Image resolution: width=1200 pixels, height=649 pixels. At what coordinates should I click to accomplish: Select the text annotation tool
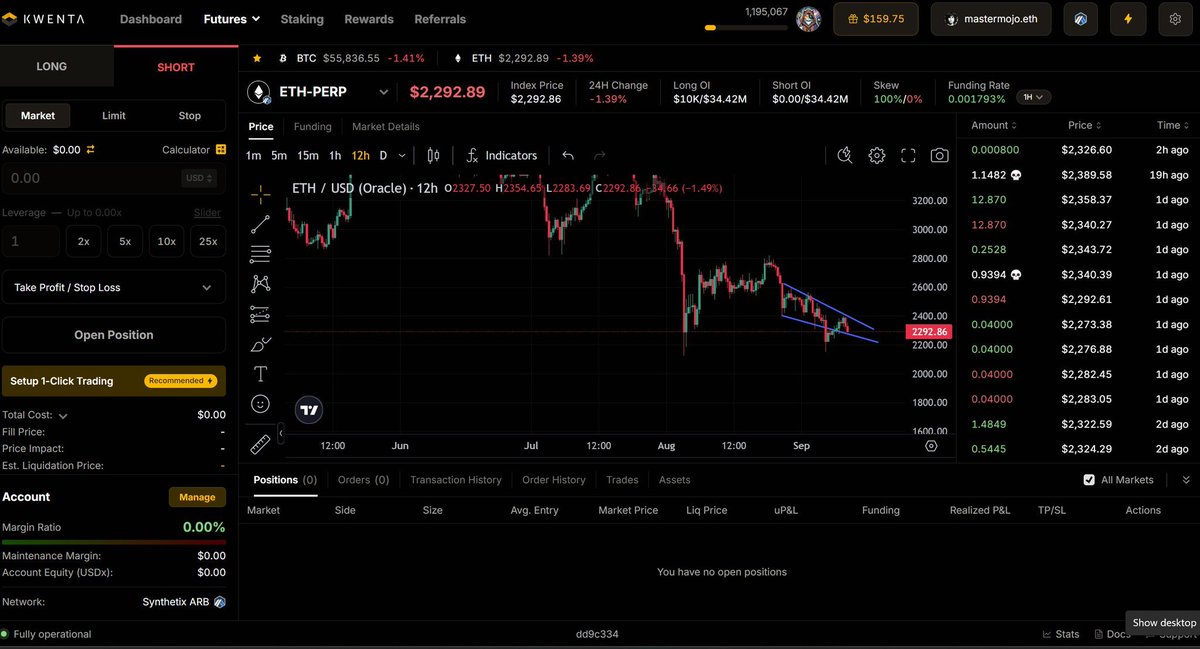[x=260, y=374]
